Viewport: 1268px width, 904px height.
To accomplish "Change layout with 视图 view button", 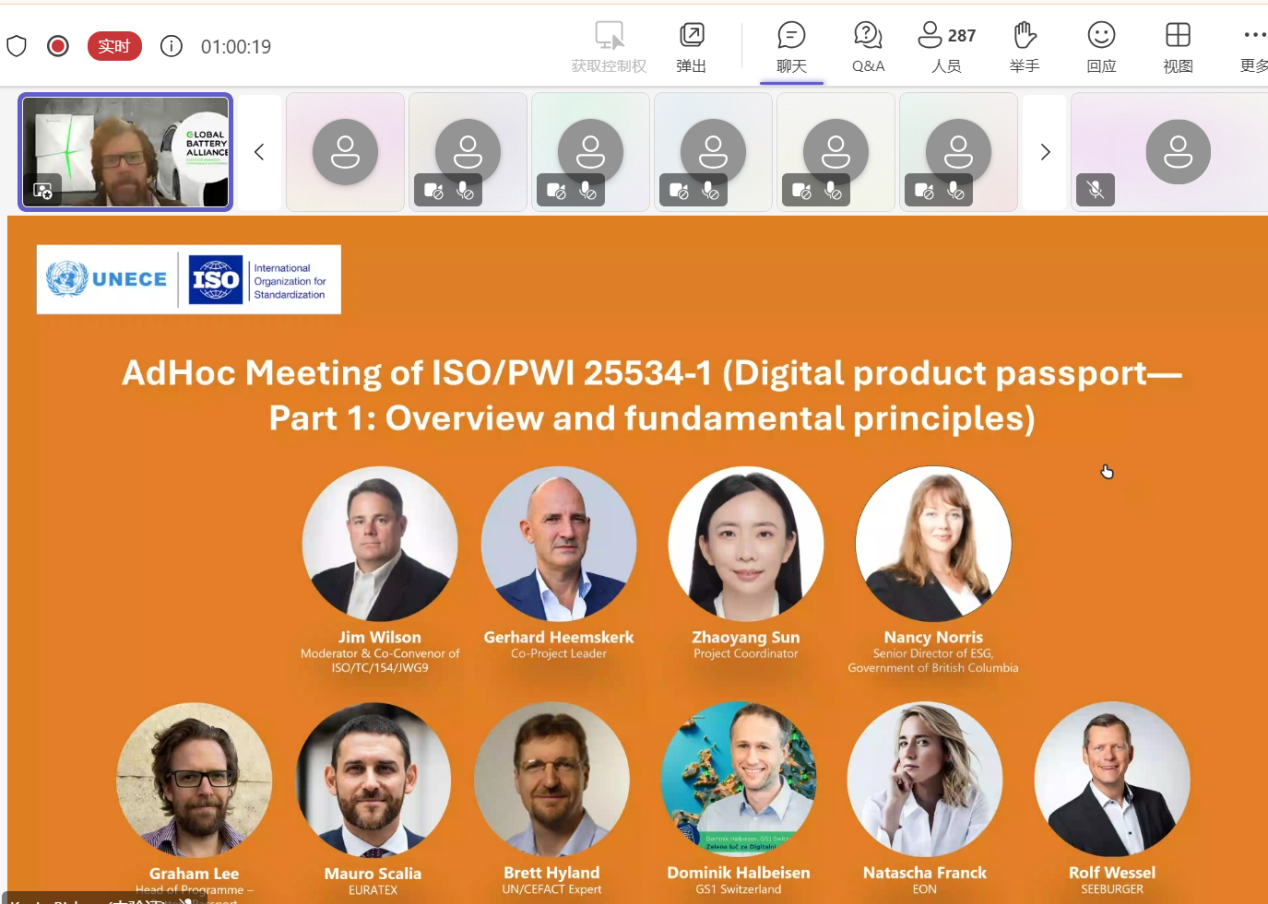I will point(1178,47).
